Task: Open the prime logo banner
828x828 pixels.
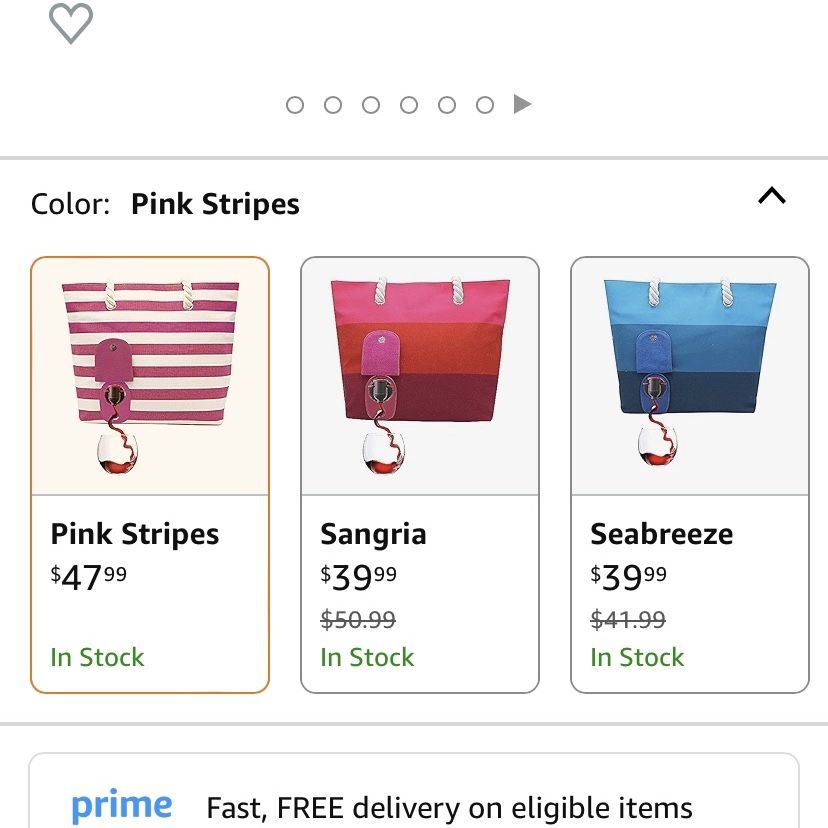Action: tap(121, 806)
